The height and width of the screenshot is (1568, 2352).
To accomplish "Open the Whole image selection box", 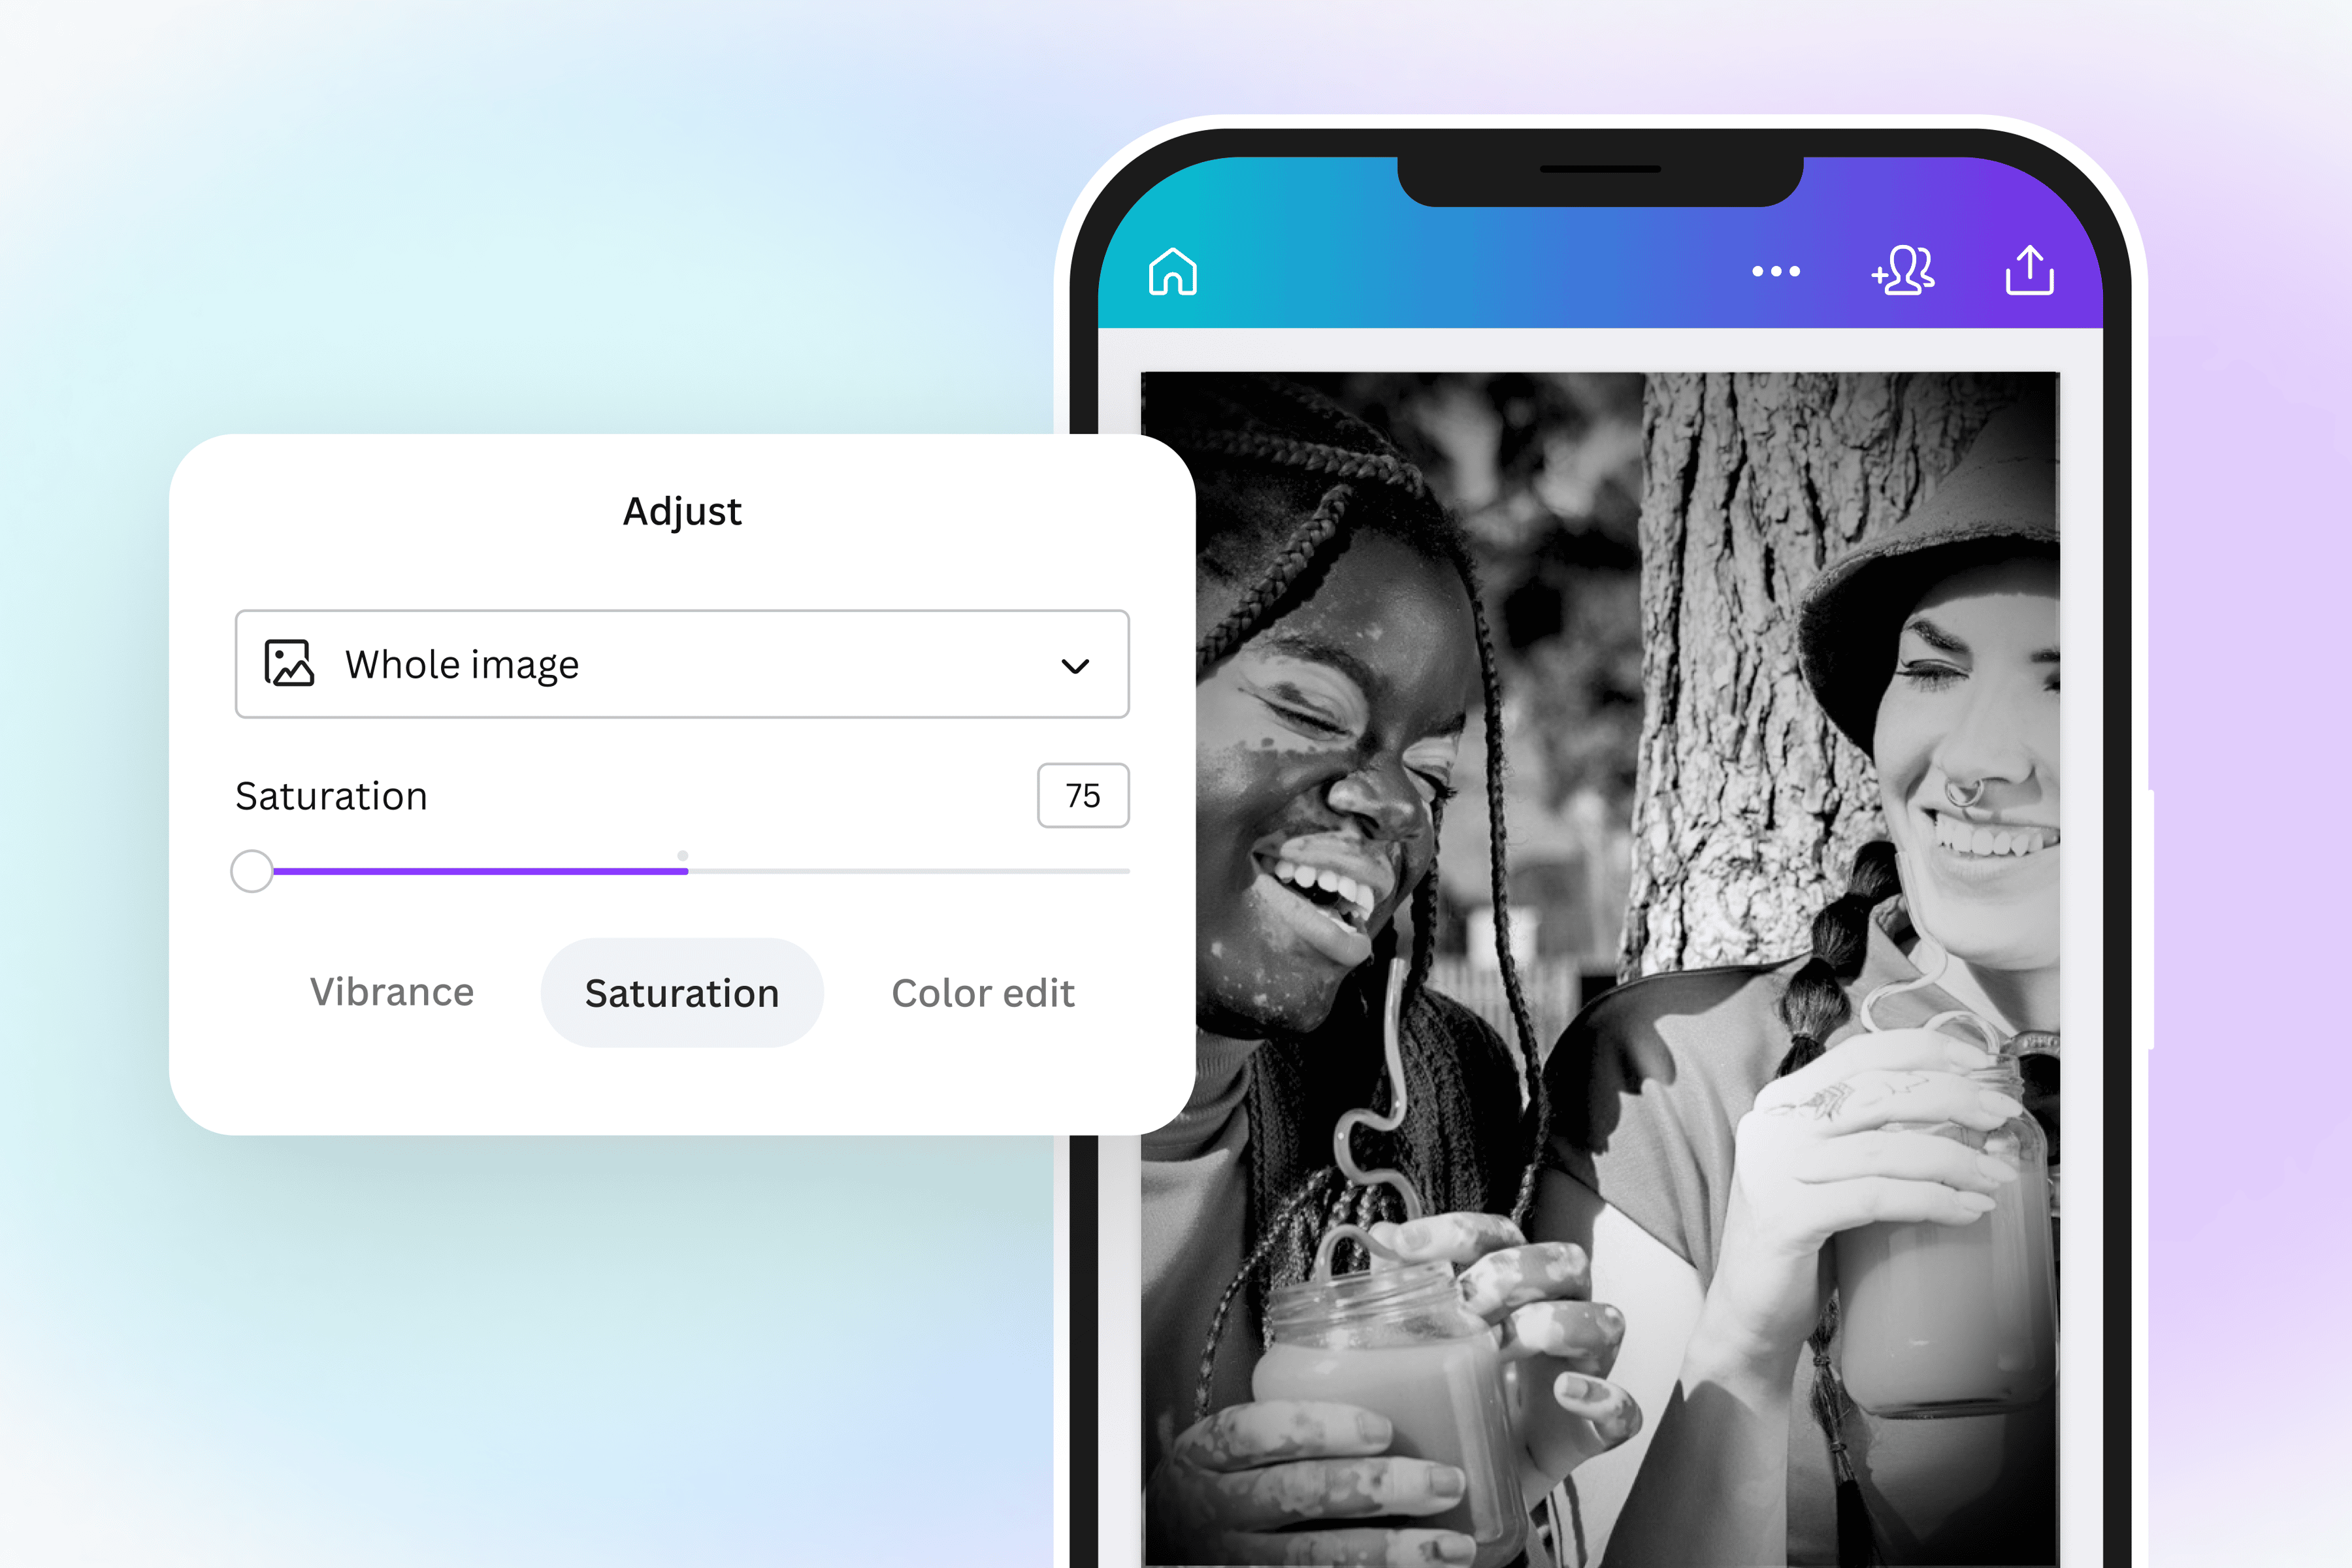I will [682, 664].
